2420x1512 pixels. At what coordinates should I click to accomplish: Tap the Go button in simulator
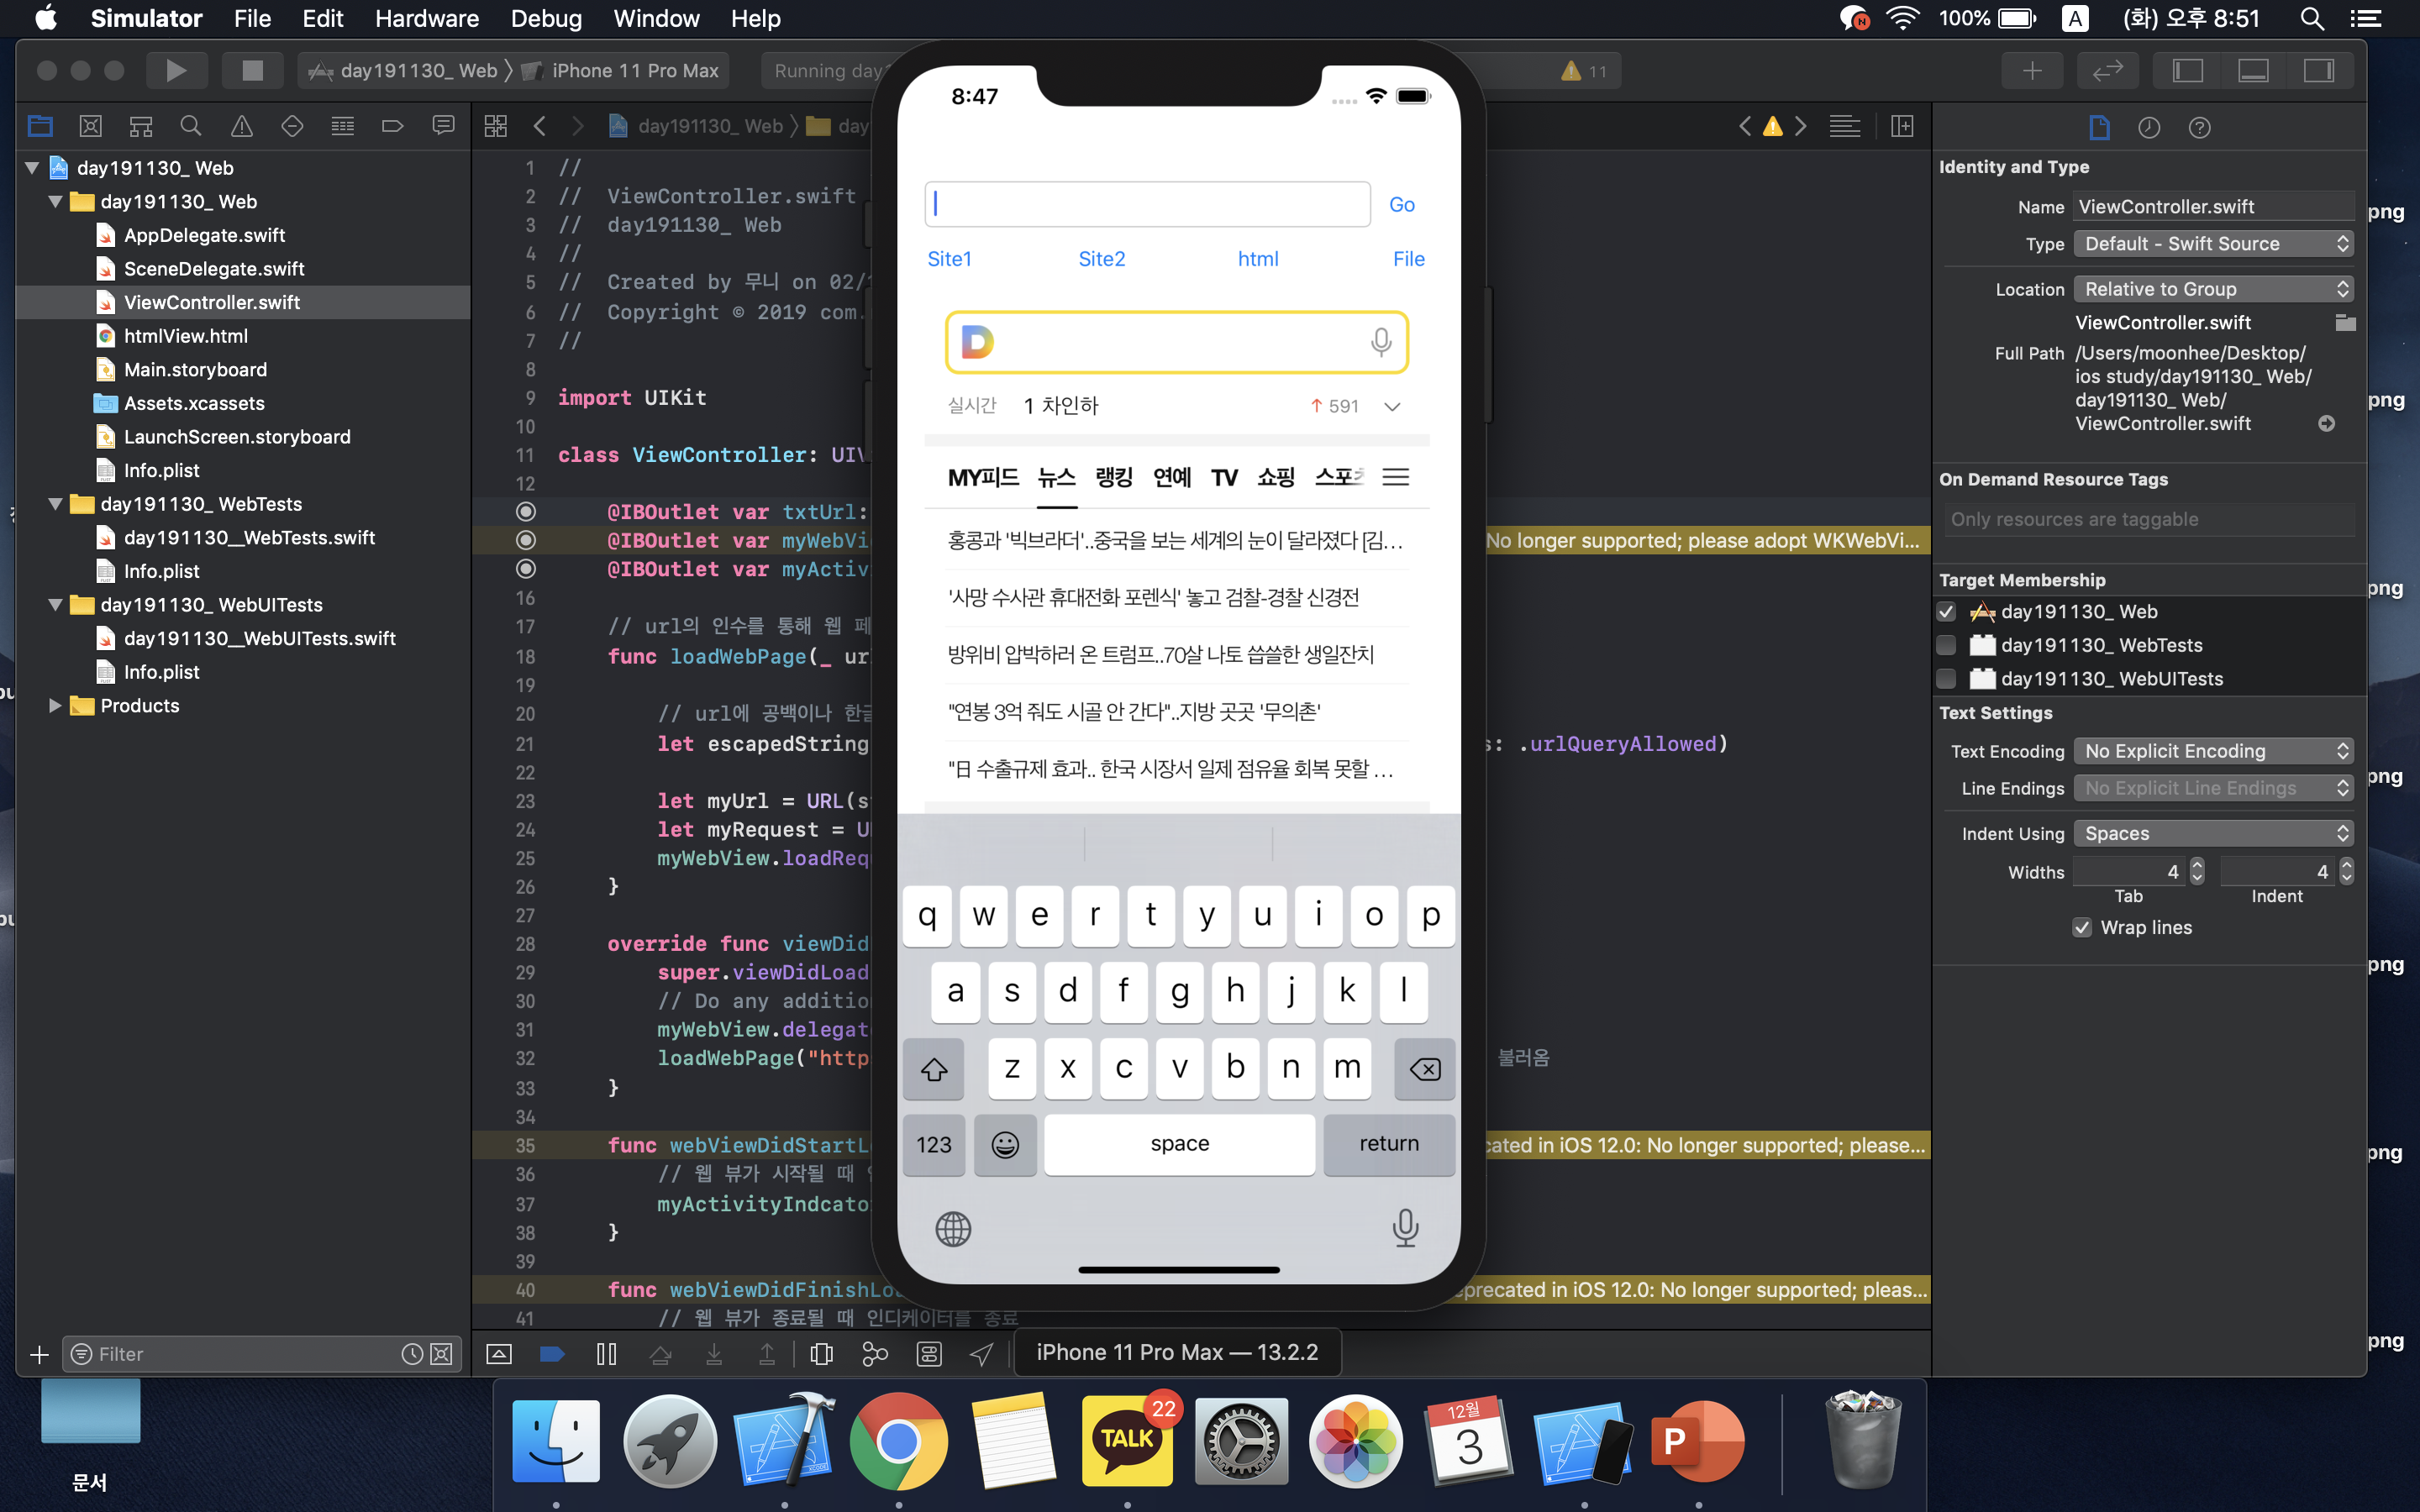(1401, 204)
